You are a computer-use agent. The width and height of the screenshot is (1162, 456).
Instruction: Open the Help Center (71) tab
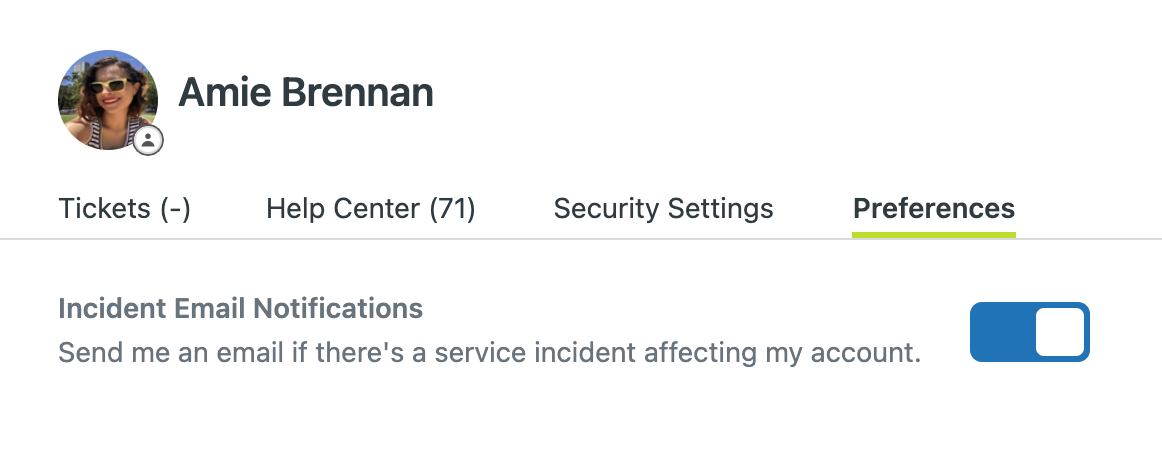tap(371, 208)
